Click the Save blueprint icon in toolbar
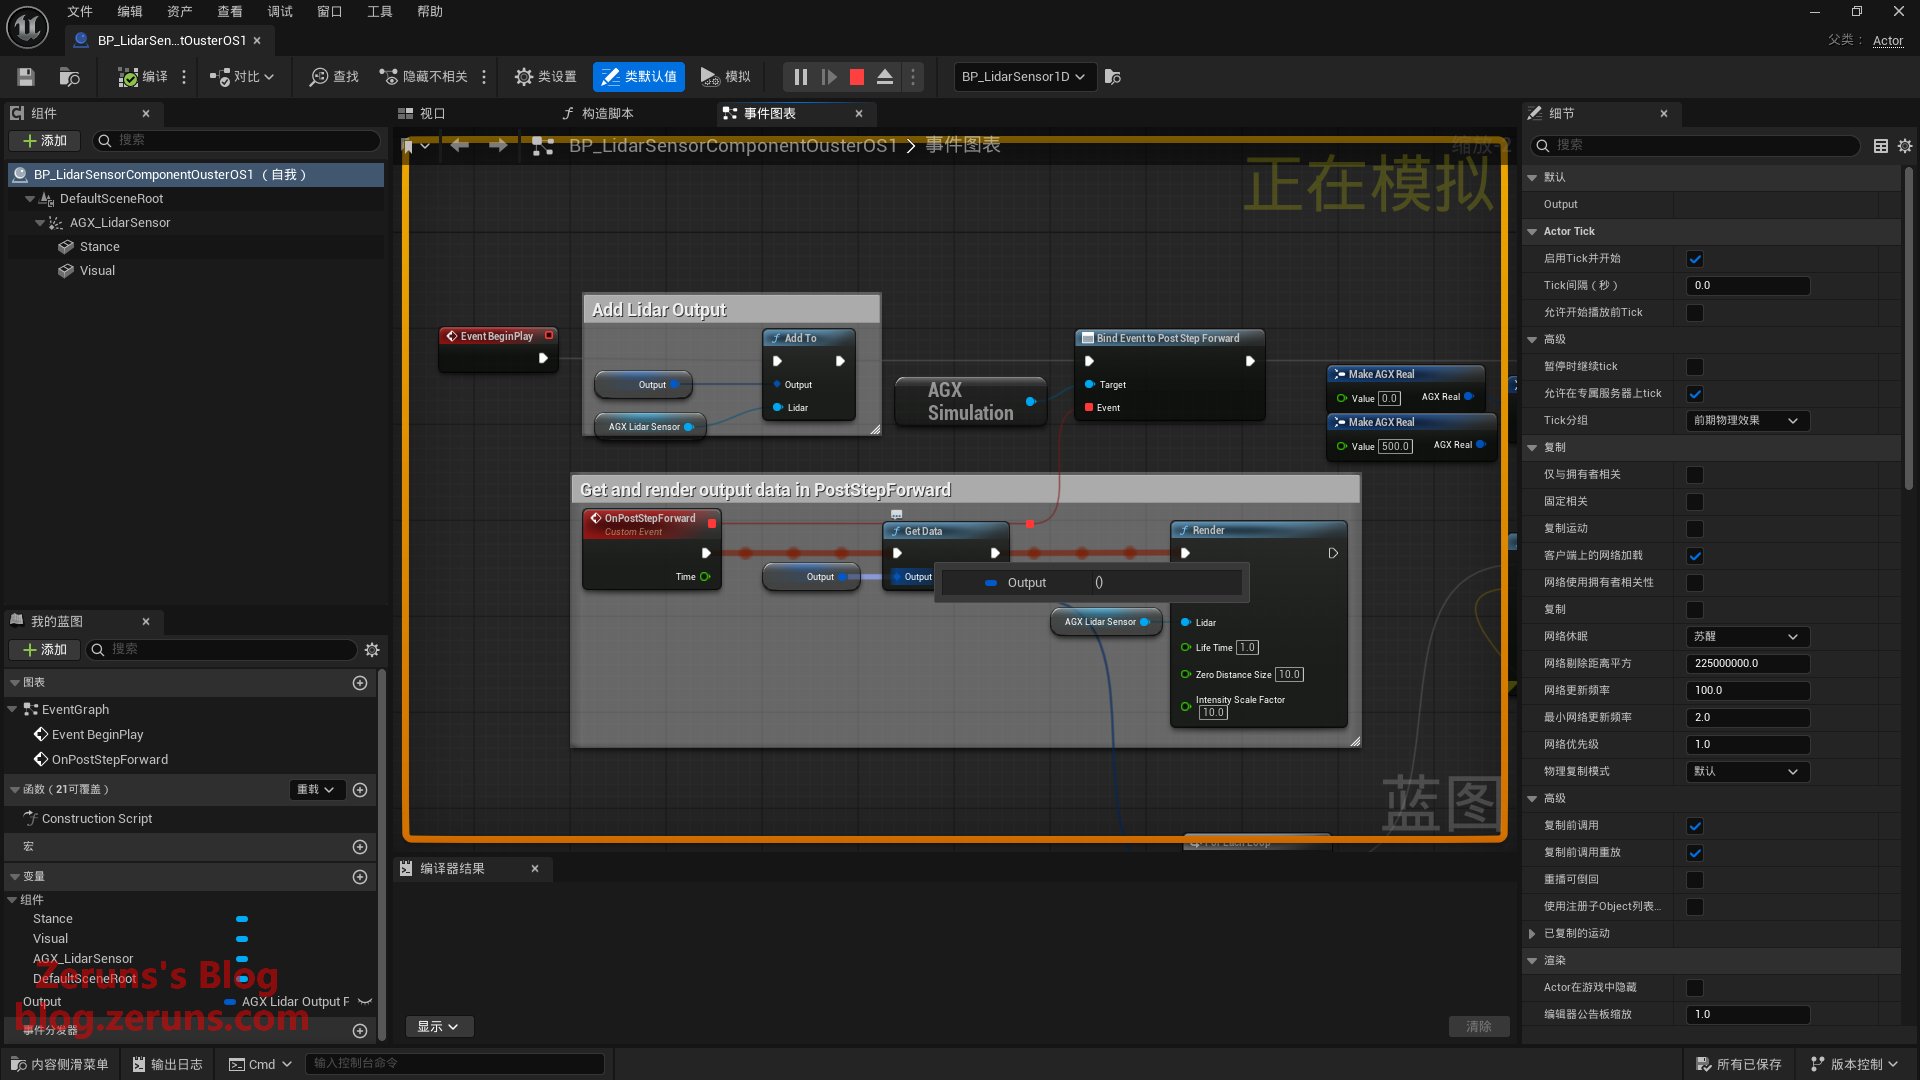 pyautogui.click(x=26, y=77)
